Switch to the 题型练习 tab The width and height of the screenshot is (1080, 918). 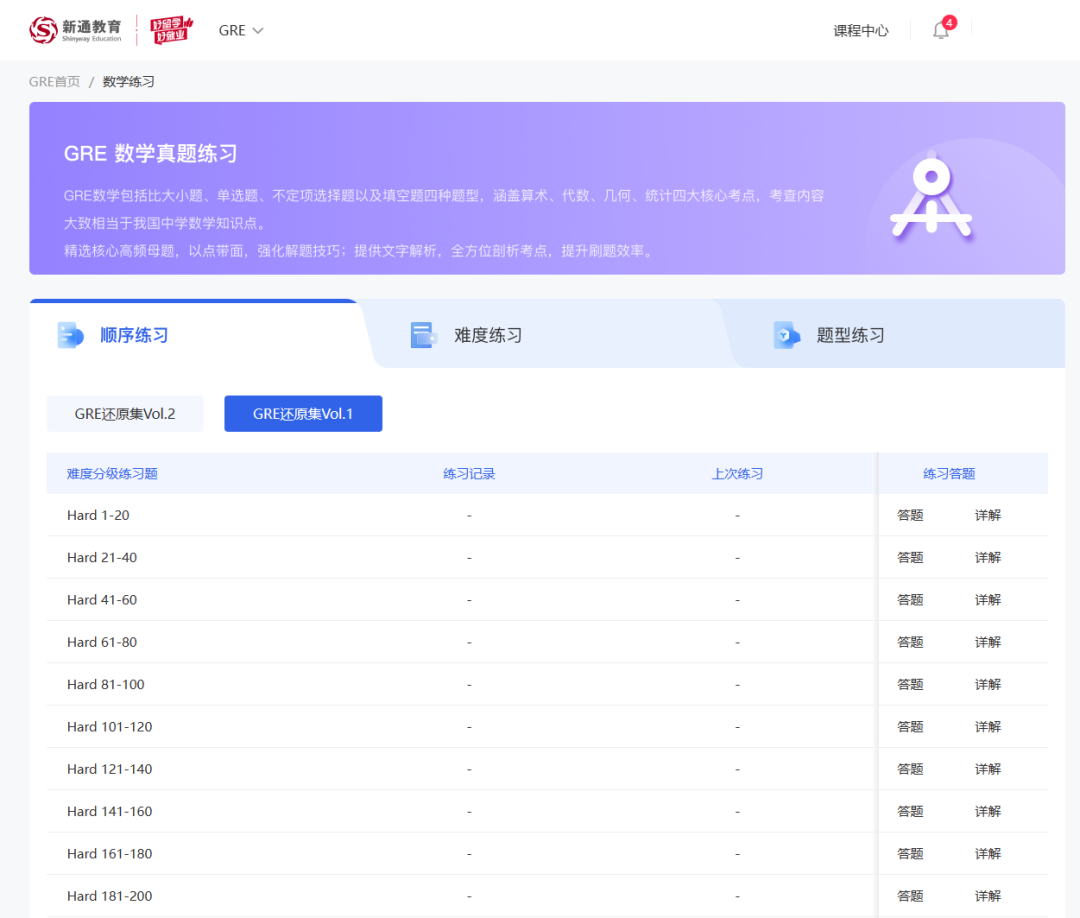pos(851,335)
